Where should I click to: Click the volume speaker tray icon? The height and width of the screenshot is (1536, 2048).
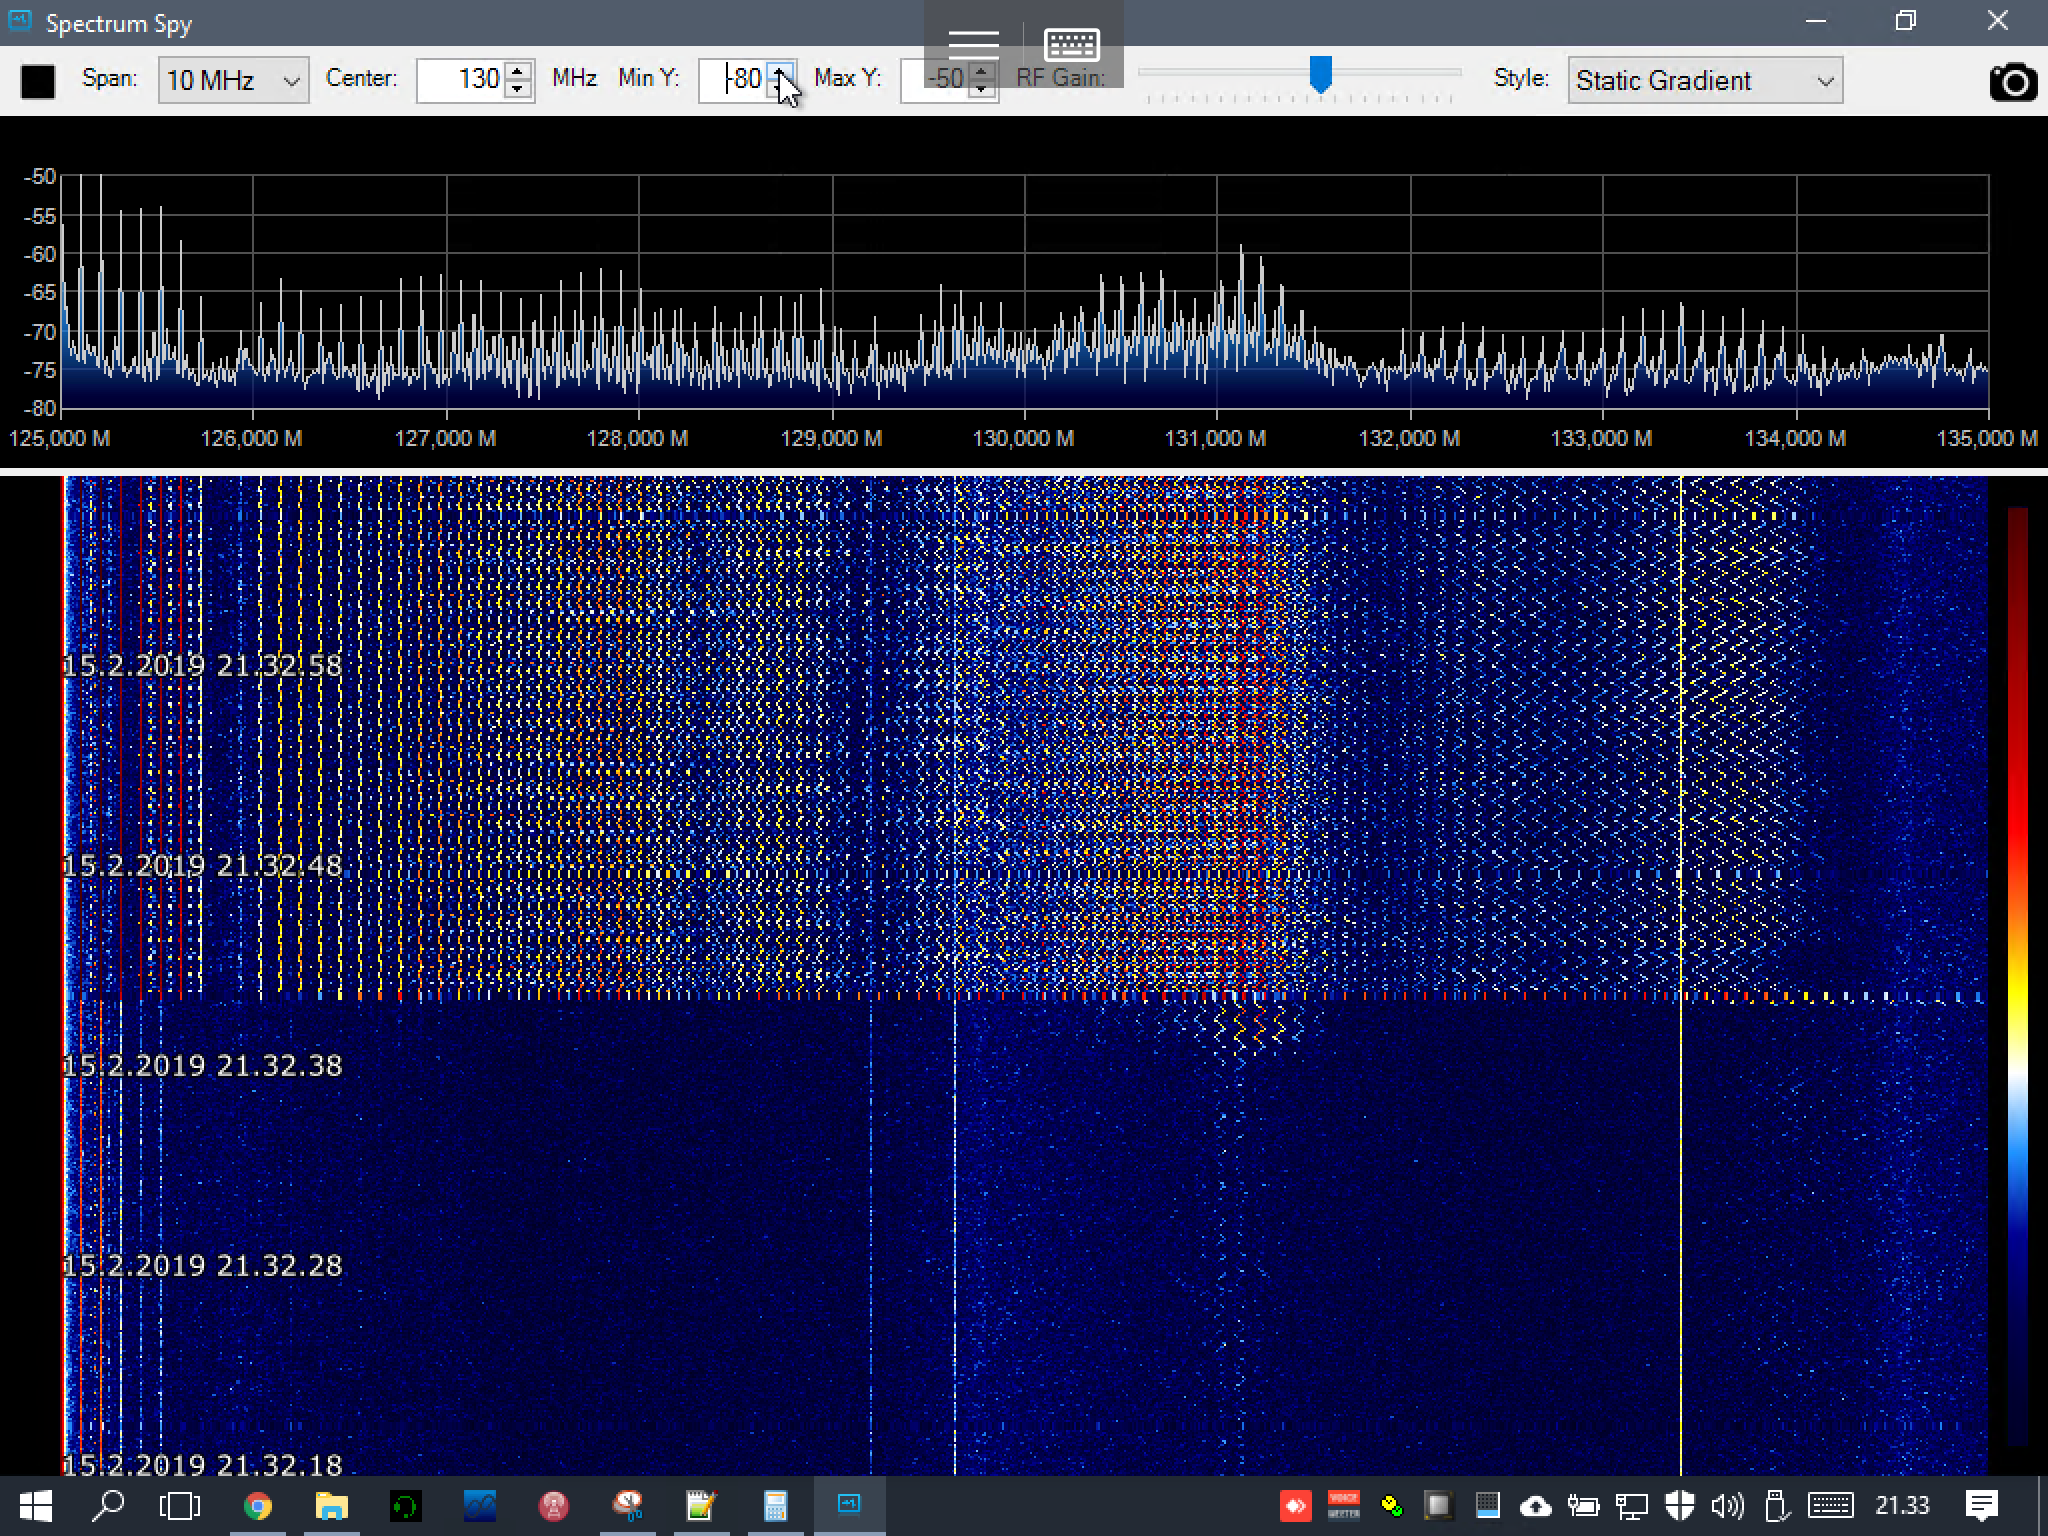point(1727,1505)
